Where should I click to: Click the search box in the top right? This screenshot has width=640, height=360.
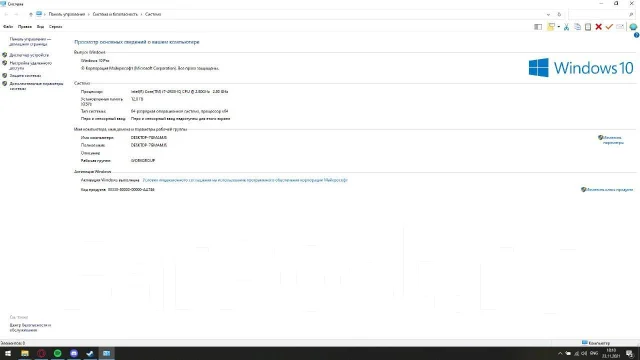tap(602, 14)
